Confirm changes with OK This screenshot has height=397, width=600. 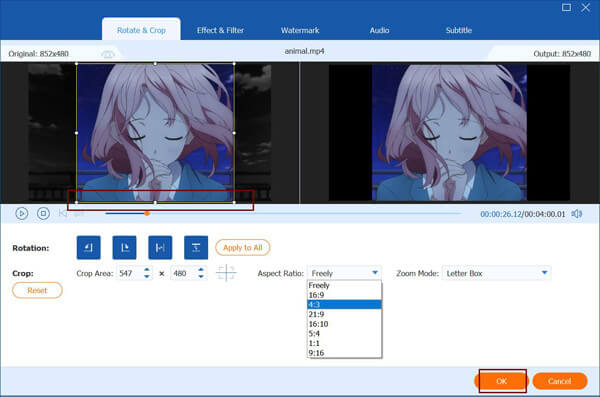pyautogui.click(x=502, y=381)
